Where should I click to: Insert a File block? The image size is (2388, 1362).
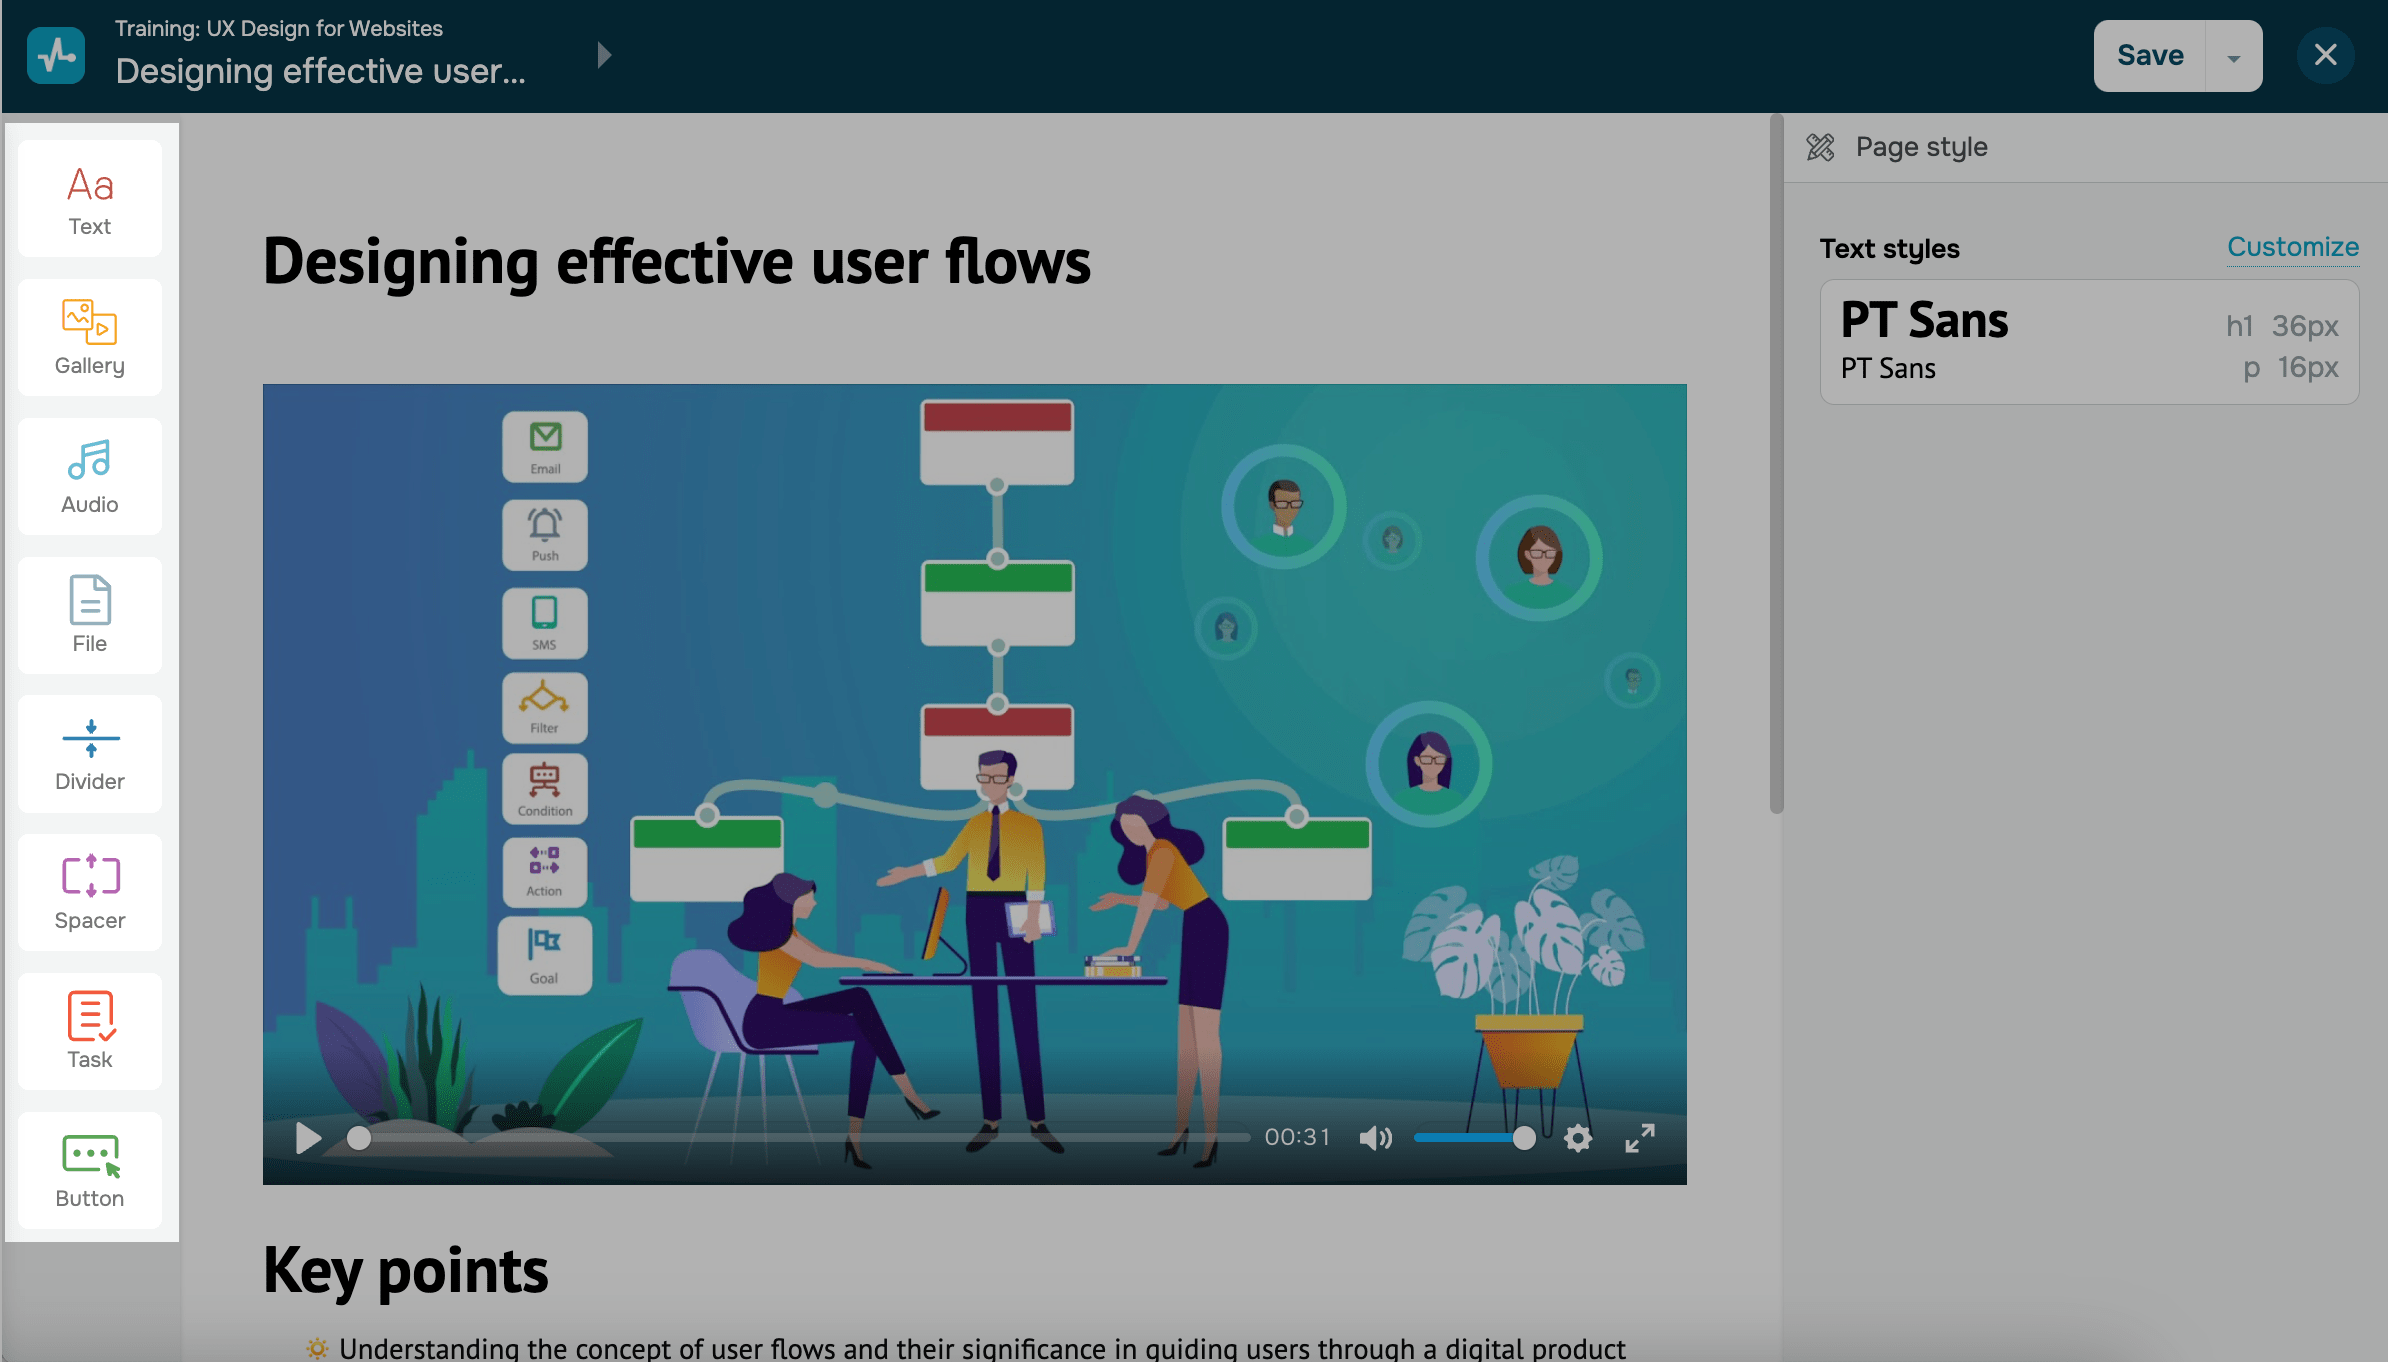click(90, 615)
